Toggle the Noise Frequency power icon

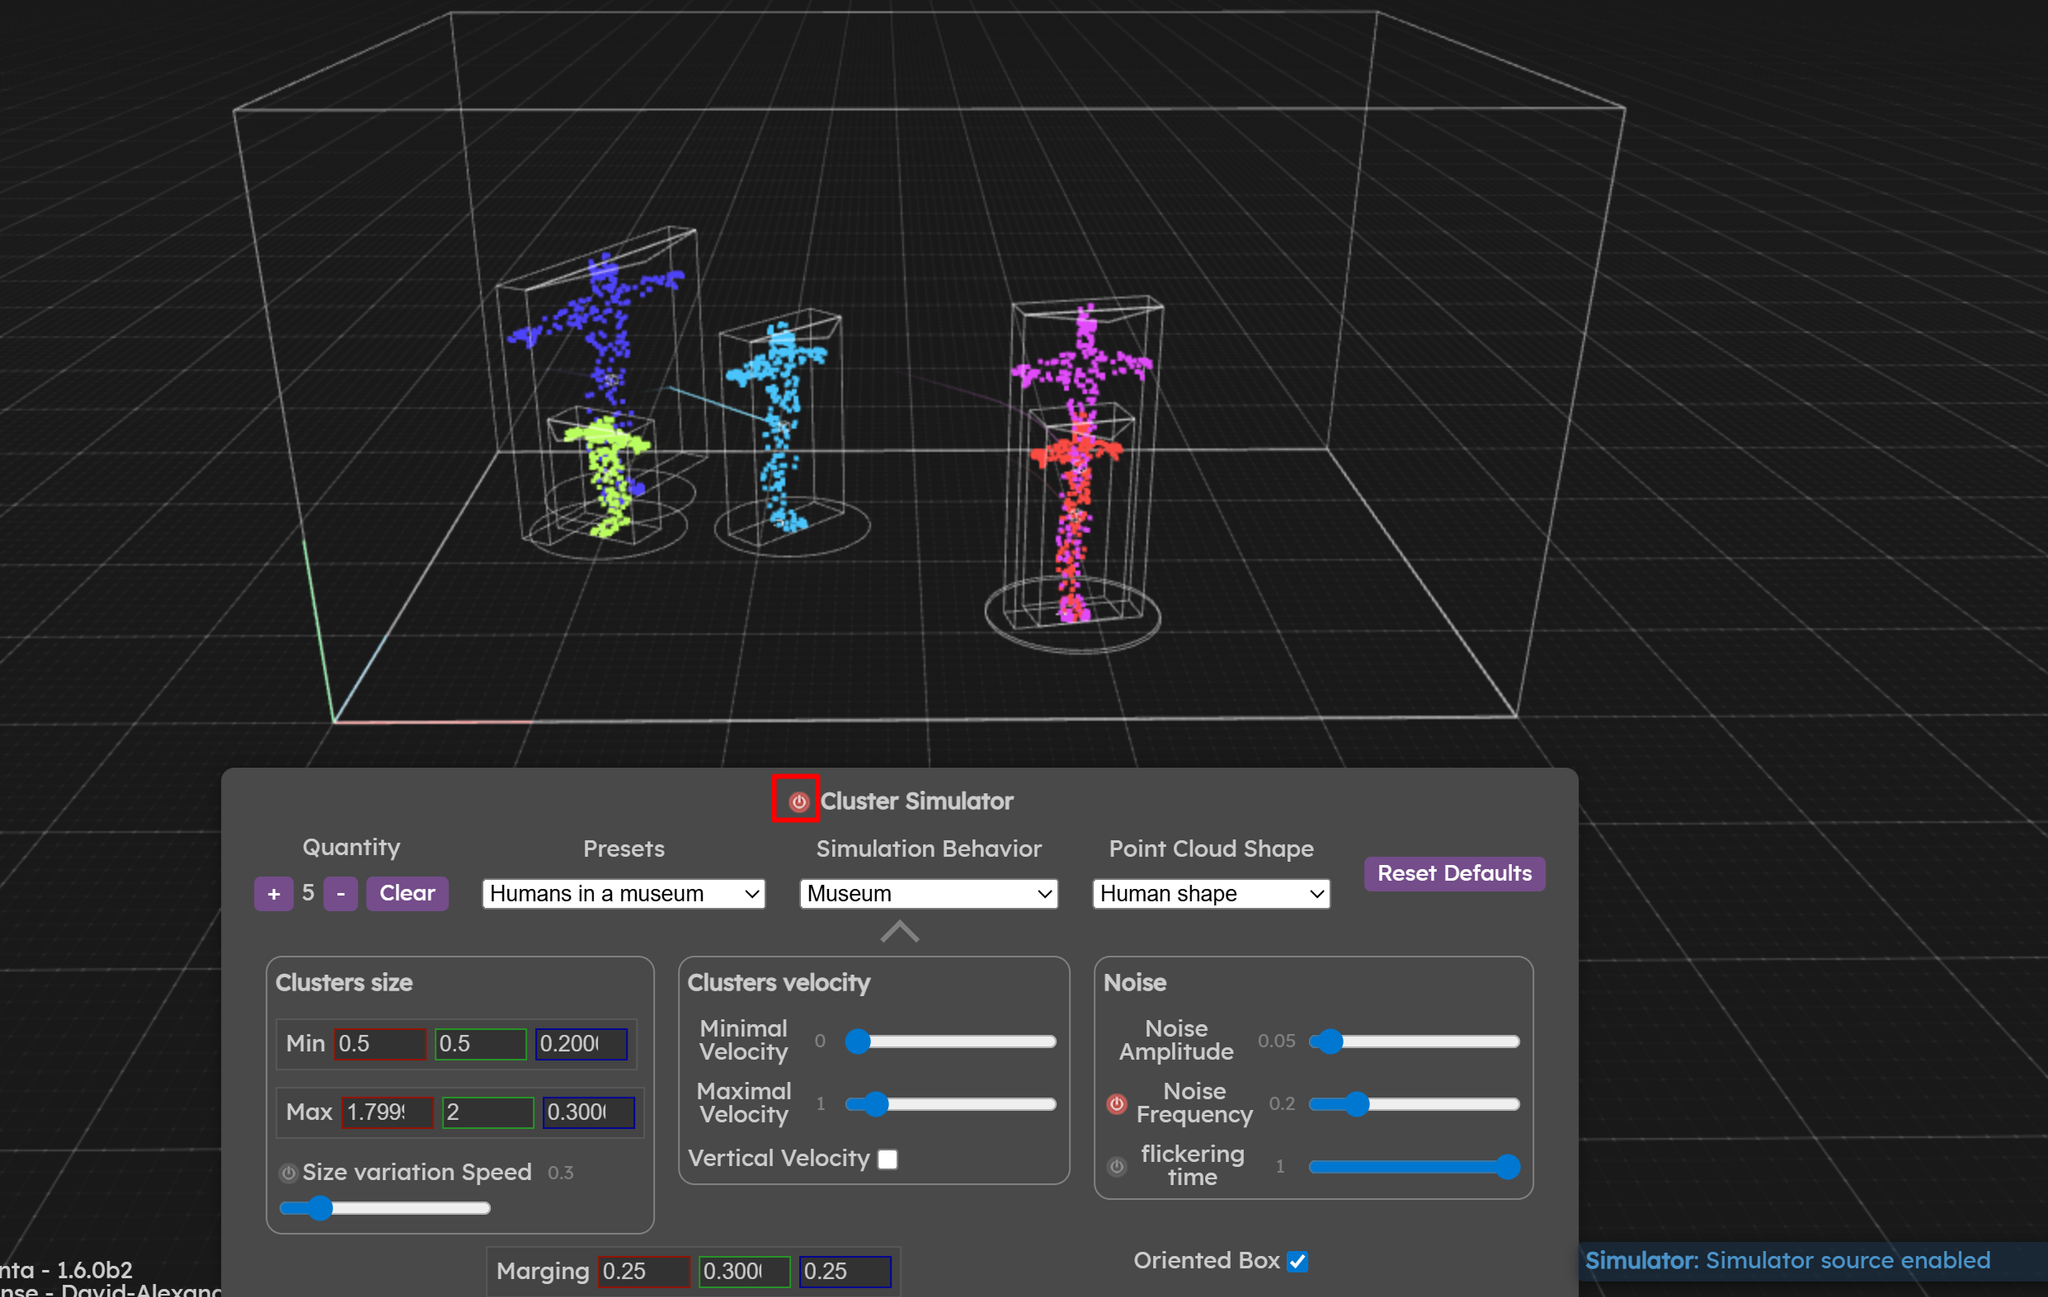(1117, 1104)
